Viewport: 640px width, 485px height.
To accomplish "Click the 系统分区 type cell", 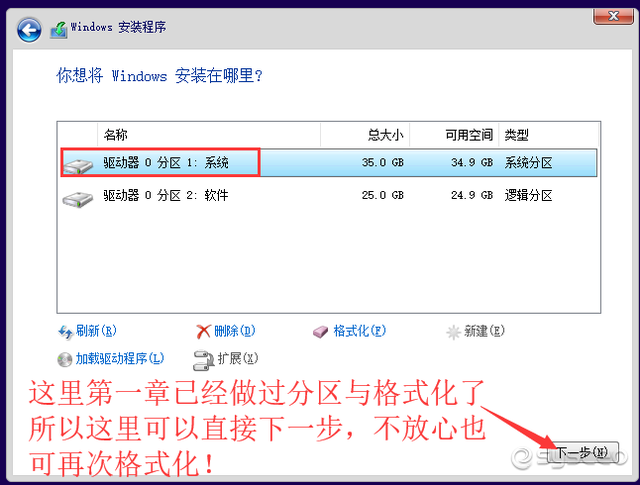I will click(529, 162).
